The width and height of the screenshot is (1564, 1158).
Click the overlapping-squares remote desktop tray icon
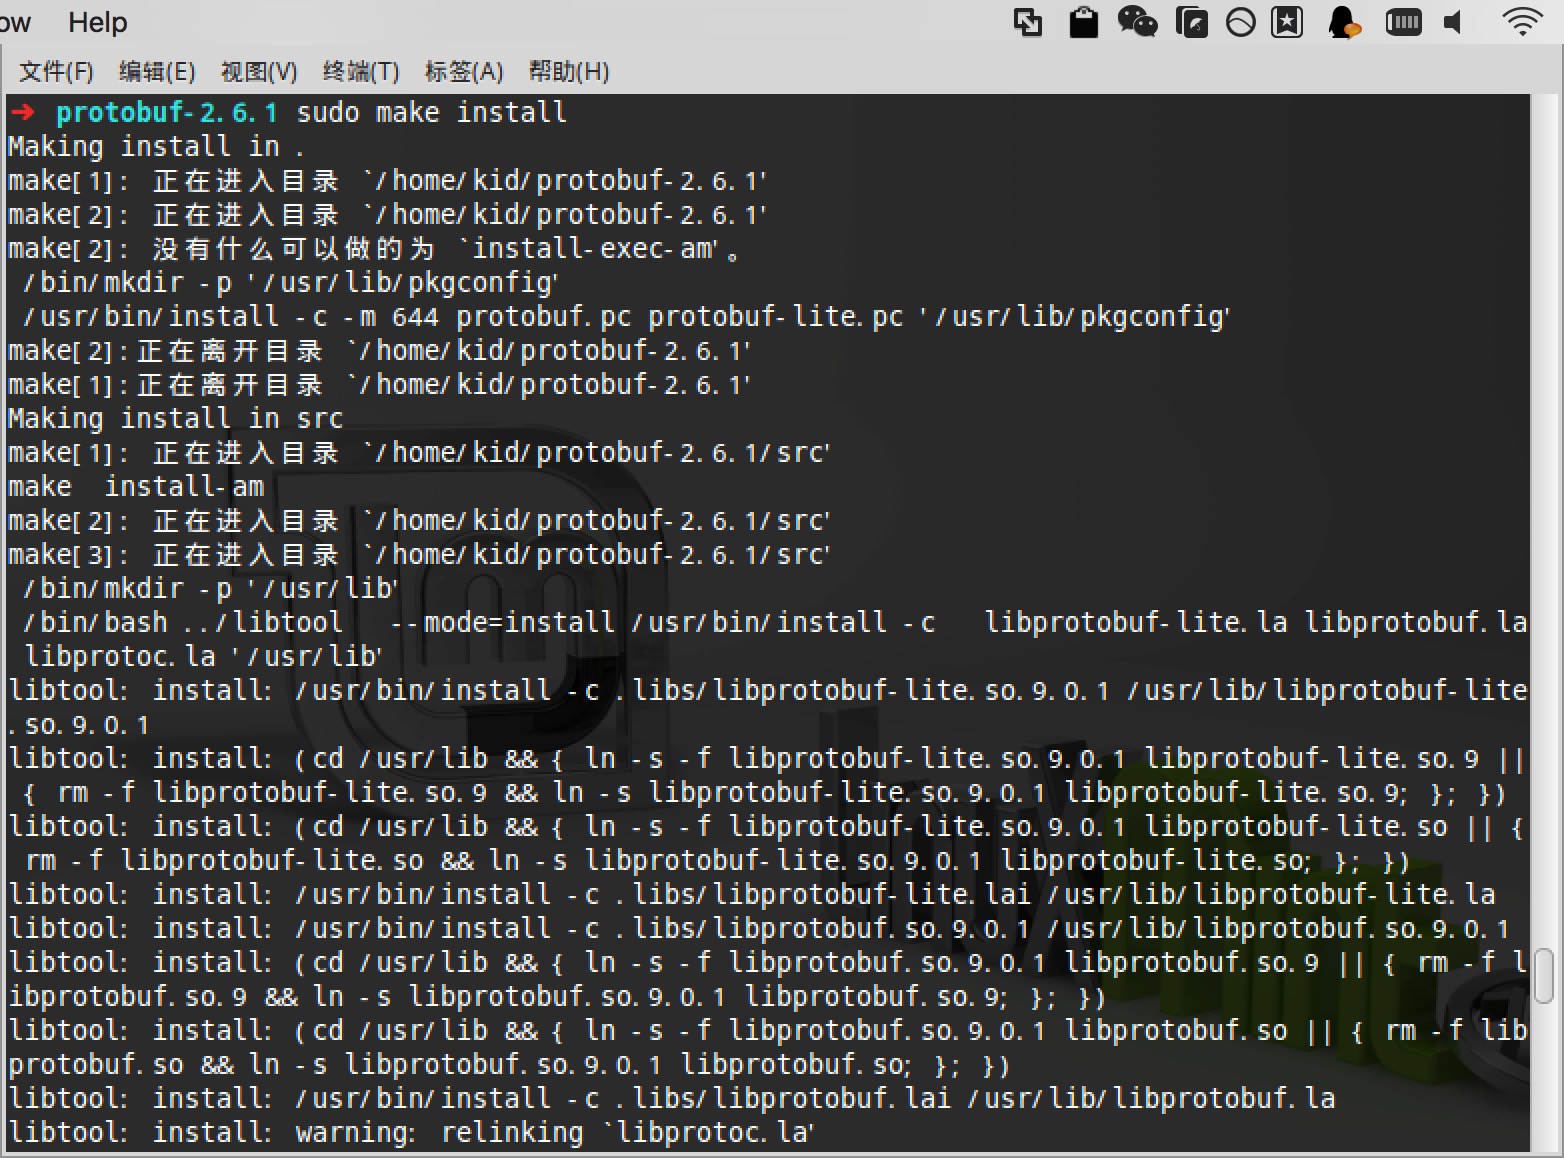1028,22
